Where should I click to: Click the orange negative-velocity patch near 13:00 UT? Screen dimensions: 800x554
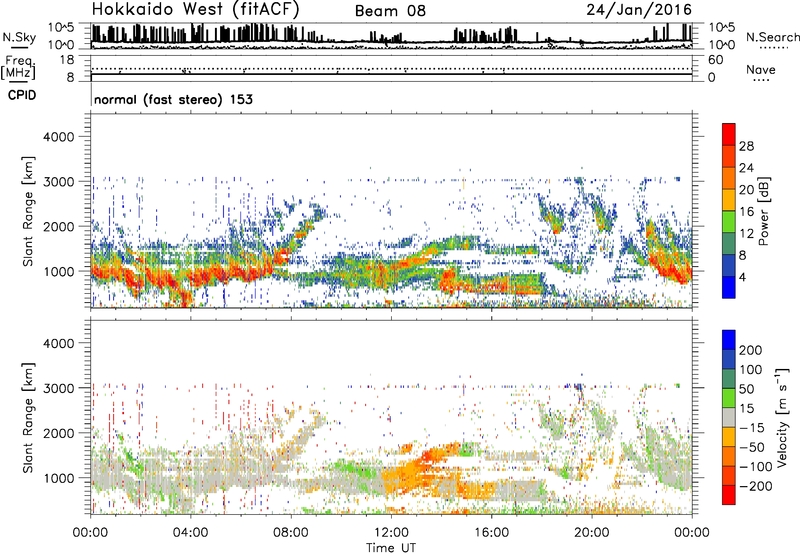[x=414, y=472]
